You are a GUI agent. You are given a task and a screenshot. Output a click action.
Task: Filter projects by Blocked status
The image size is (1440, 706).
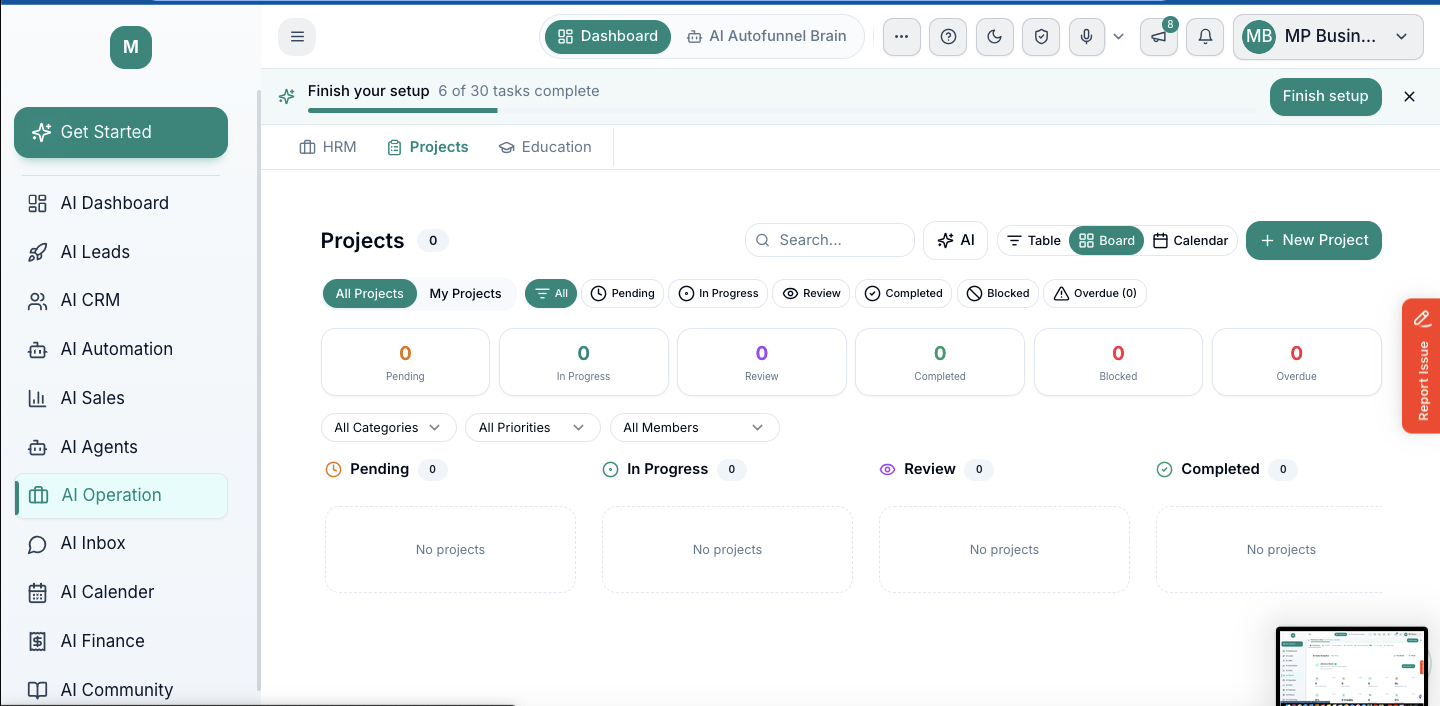coord(998,294)
